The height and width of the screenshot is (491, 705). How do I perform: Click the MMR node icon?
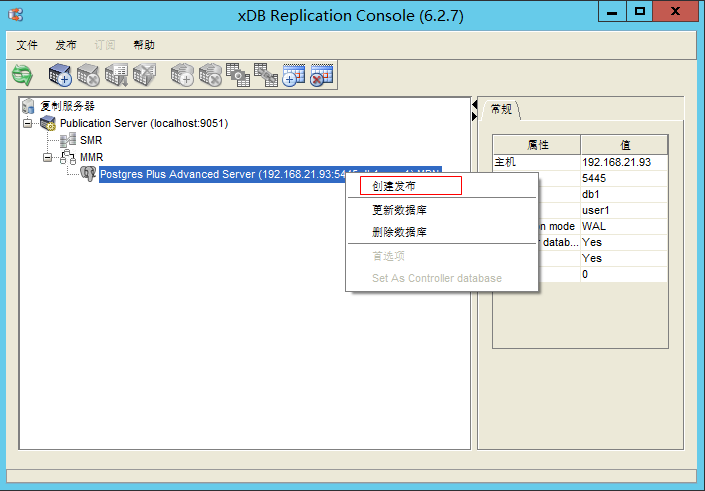[x=68, y=157]
